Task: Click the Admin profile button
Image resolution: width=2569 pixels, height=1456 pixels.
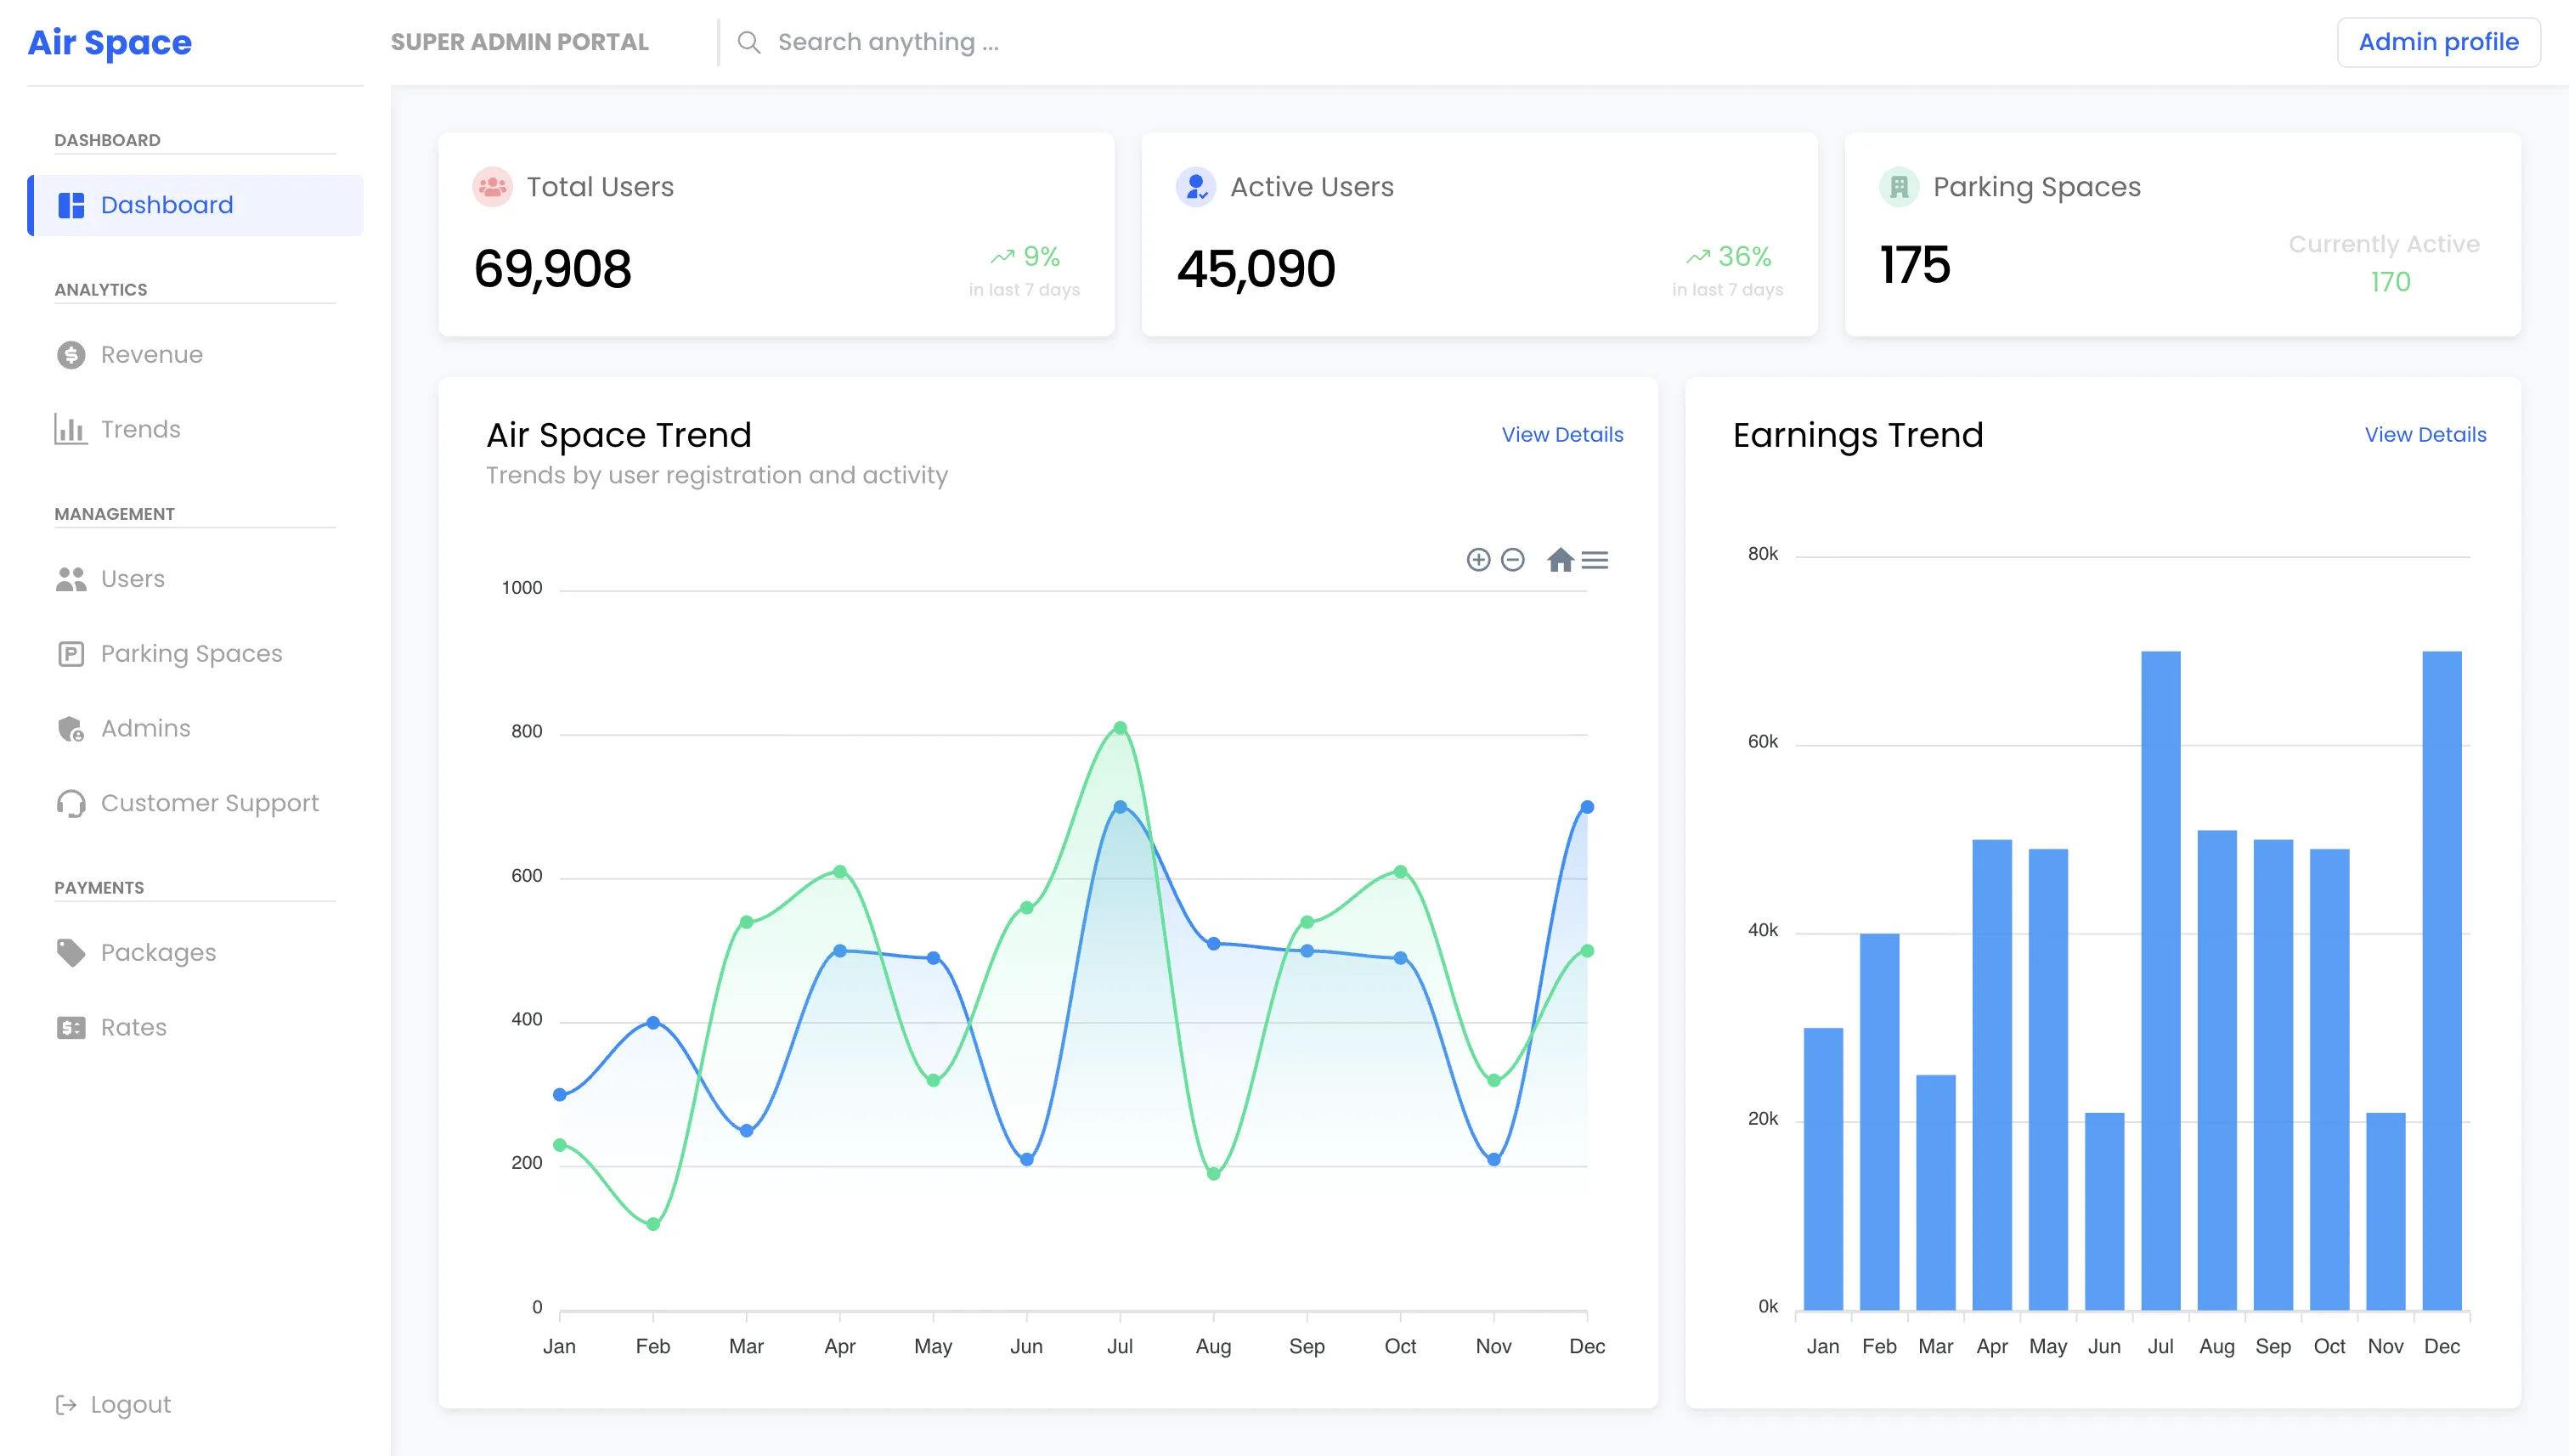Action: [x=2438, y=42]
